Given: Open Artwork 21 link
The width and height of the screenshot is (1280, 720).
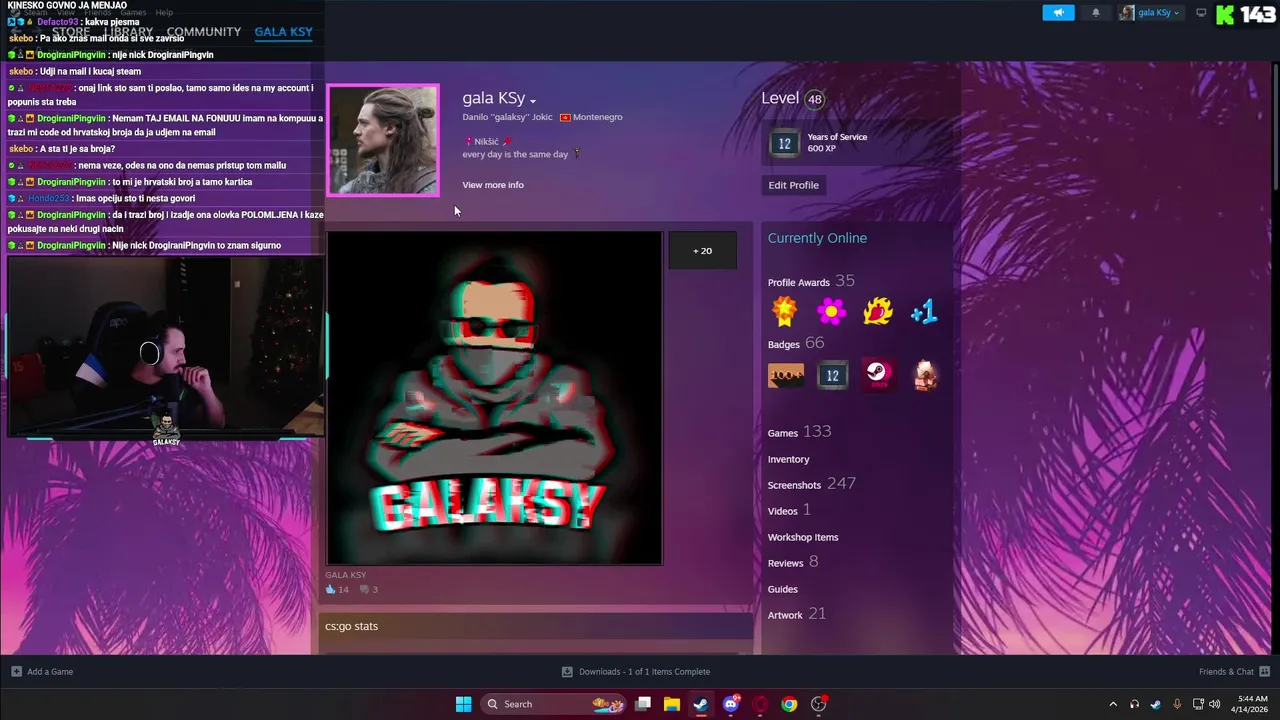Looking at the screenshot, I should (x=796, y=614).
